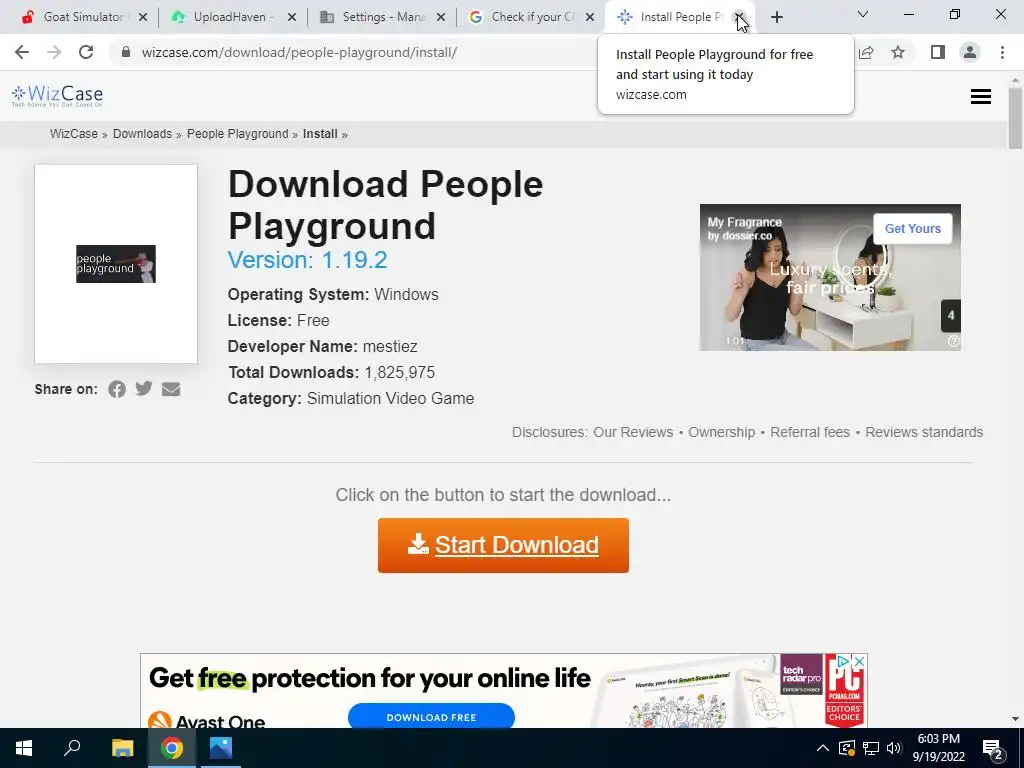Image resolution: width=1024 pixels, height=768 pixels.
Task: Open volume control in system tray
Action: click(894, 748)
